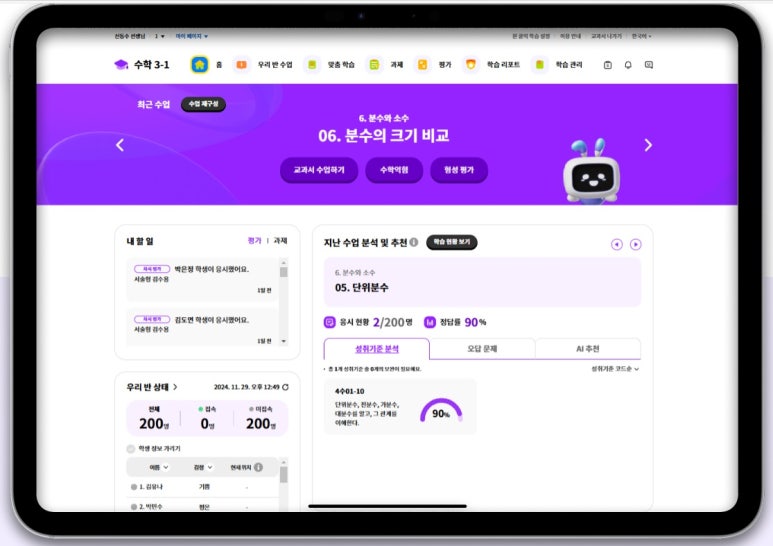Switch to the 오답 문제 tab
The height and width of the screenshot is (546, 773).
(482, 349)
